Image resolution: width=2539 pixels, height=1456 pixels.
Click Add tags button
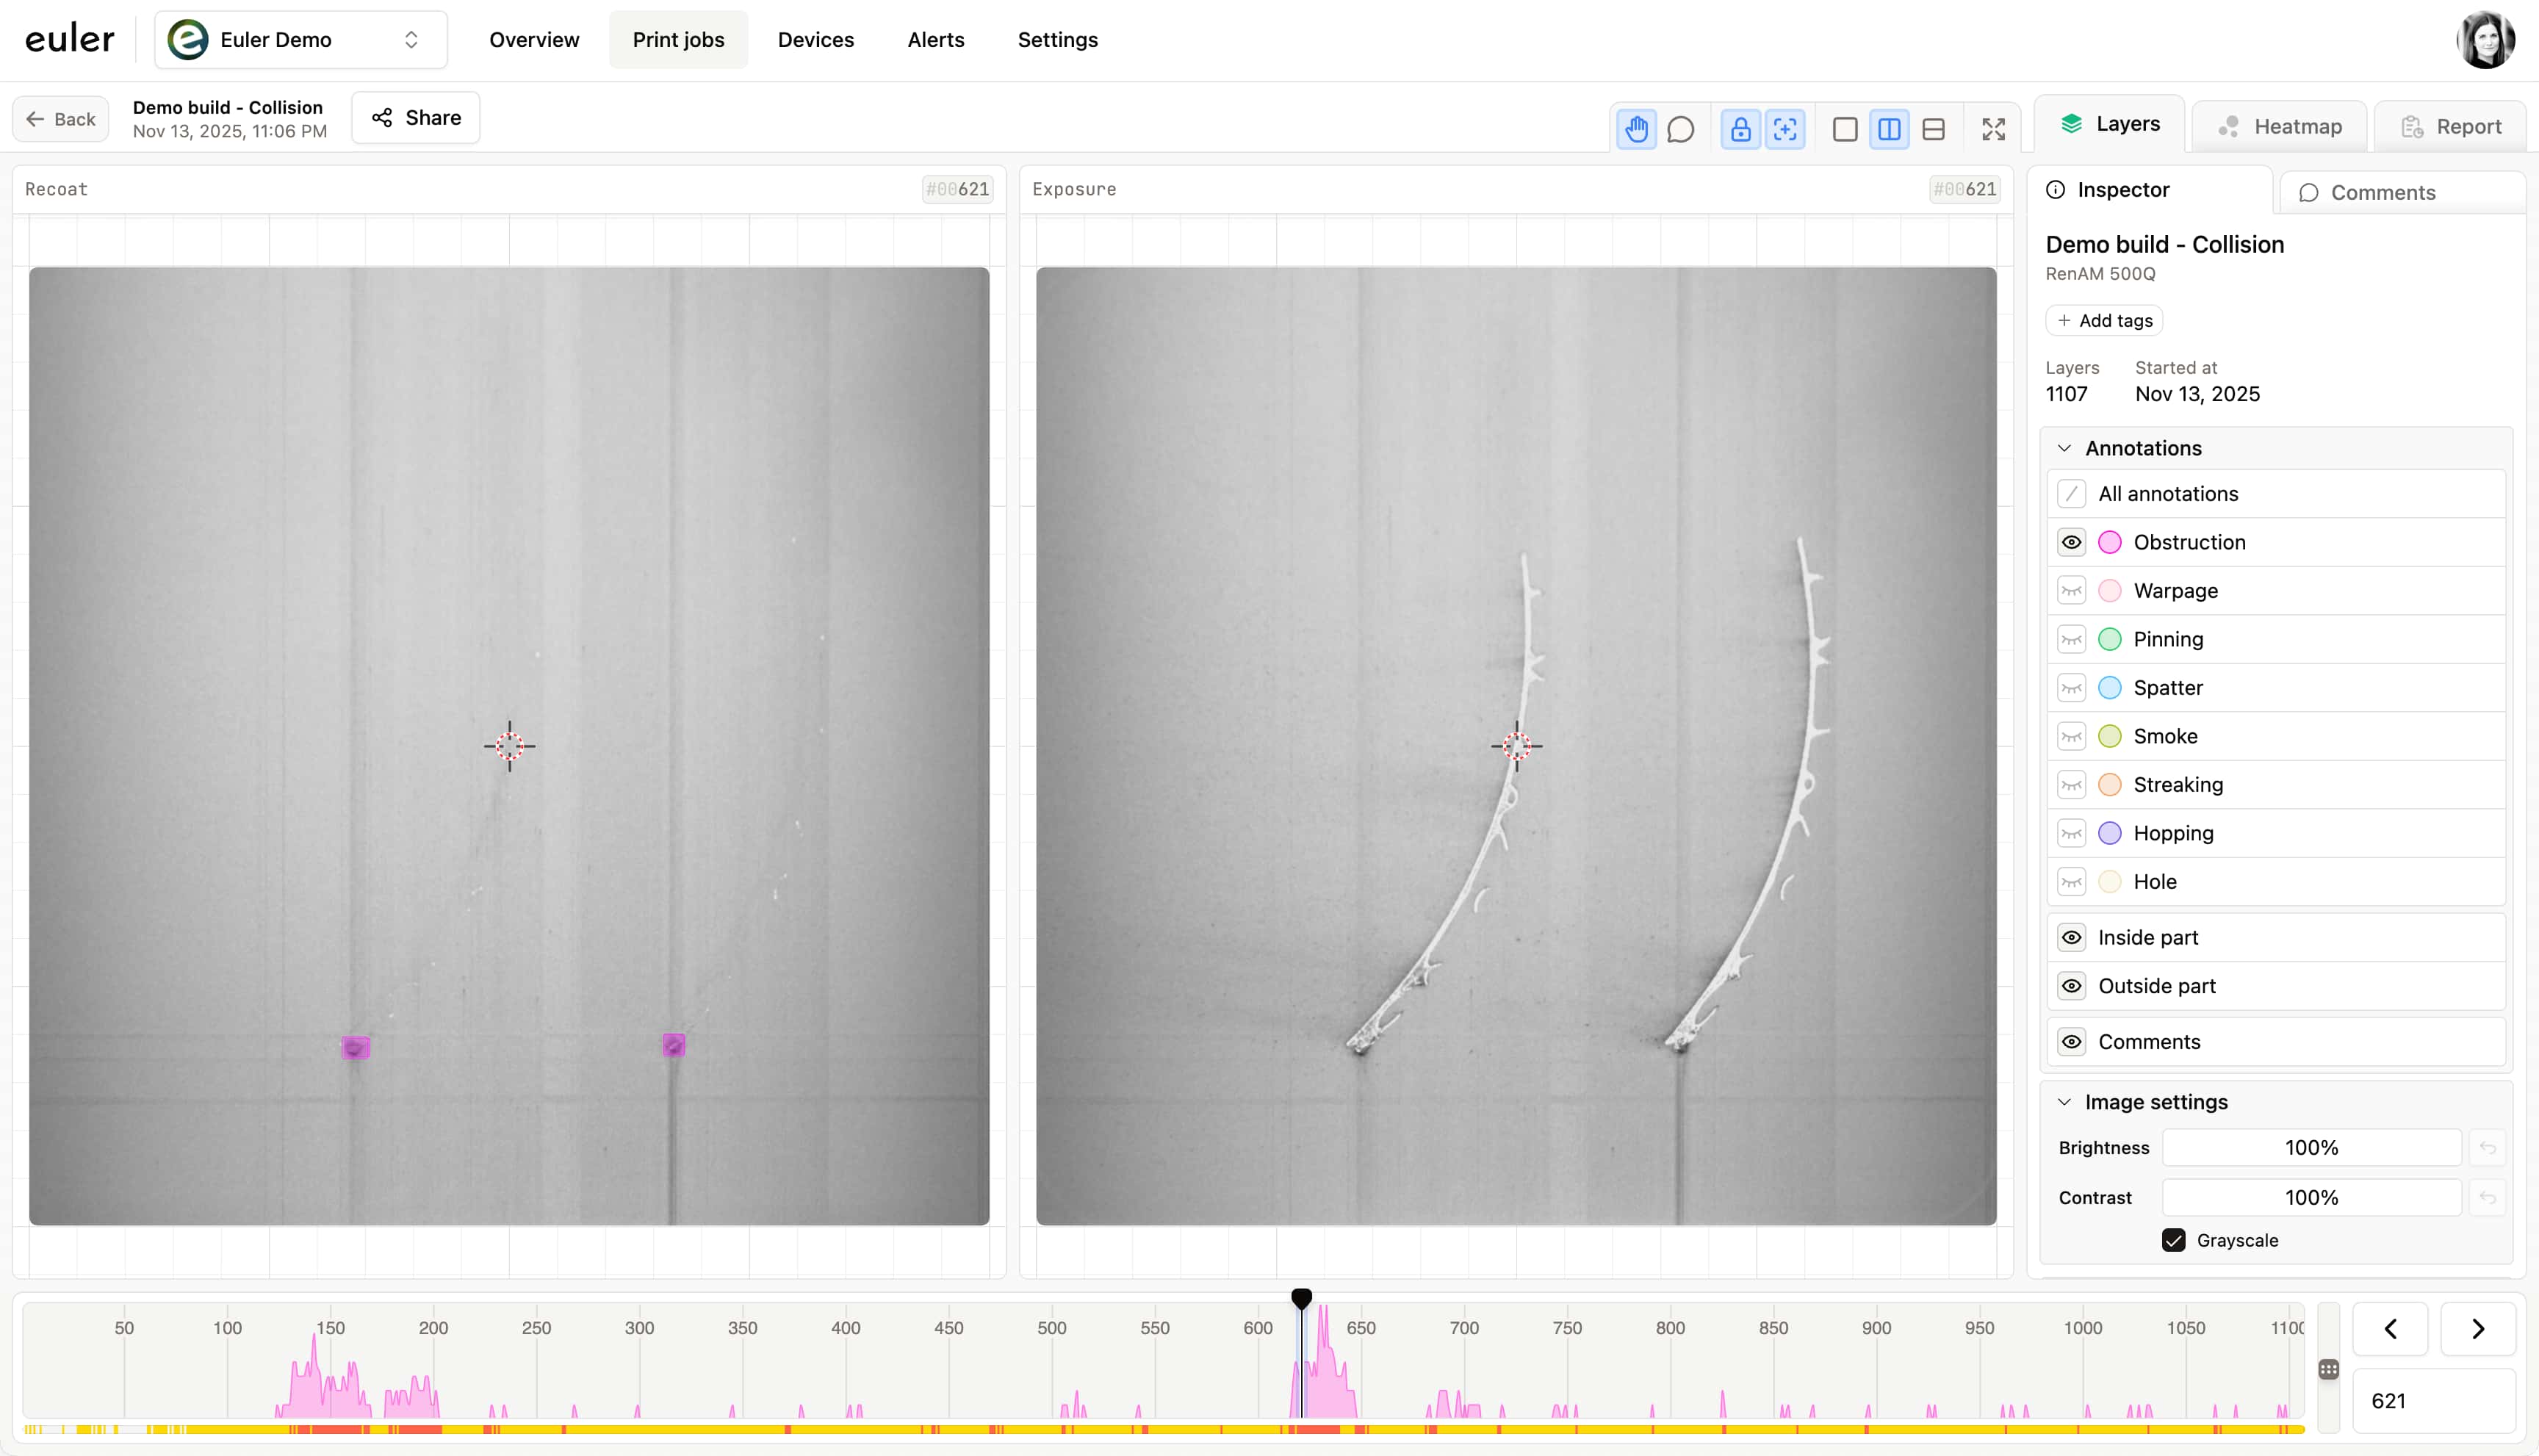pyautogui.click(x=2104, y=320)
